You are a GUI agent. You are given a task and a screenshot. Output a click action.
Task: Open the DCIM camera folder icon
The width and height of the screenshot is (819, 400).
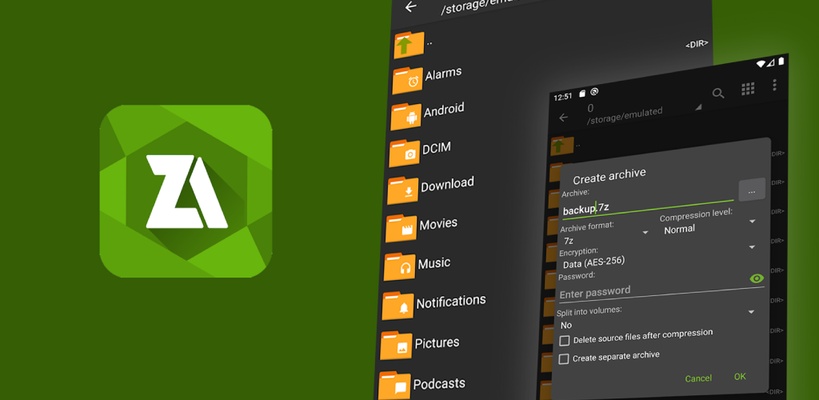tap(404, 153)
